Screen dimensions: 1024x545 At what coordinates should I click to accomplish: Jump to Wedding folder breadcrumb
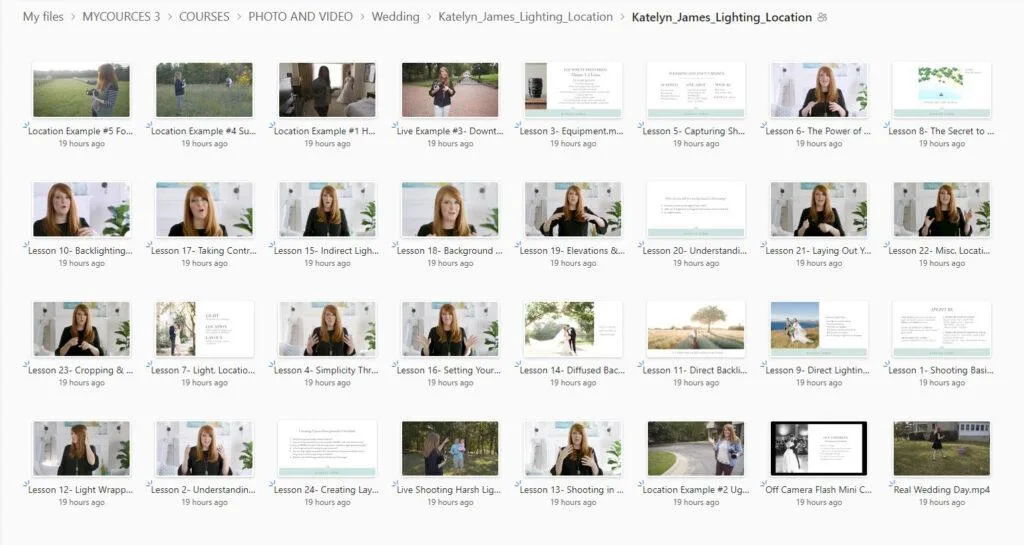point(395,17)
